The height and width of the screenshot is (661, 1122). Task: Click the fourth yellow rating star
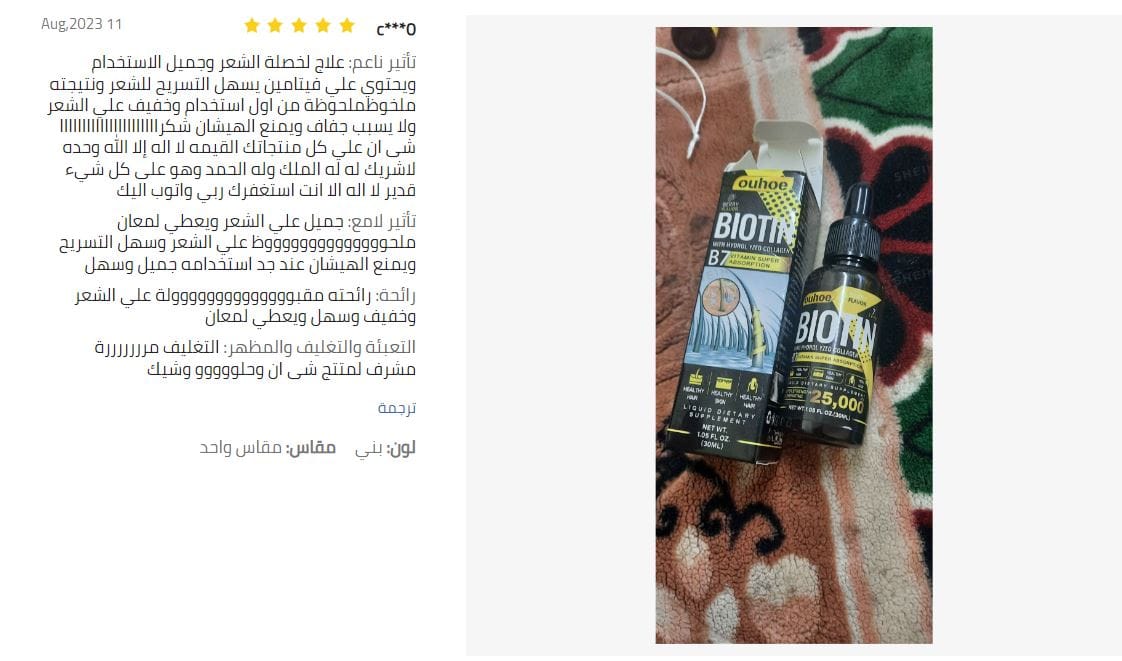(323, 26)
